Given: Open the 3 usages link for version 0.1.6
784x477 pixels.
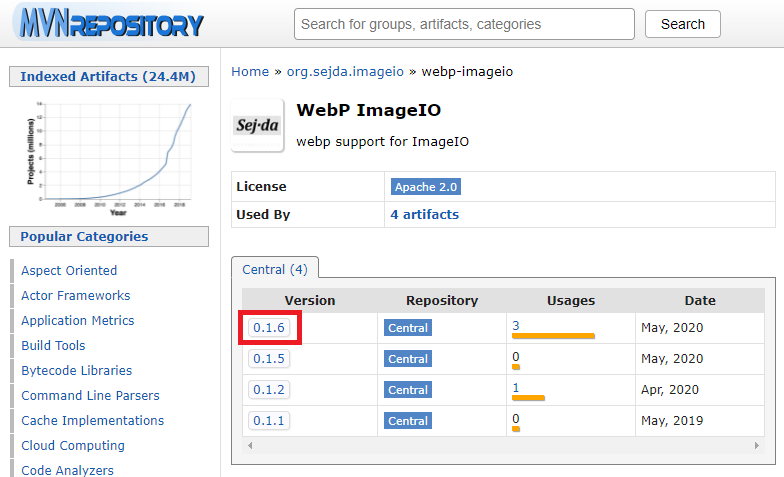Looking at the screenshot, I should coord(516,326).
